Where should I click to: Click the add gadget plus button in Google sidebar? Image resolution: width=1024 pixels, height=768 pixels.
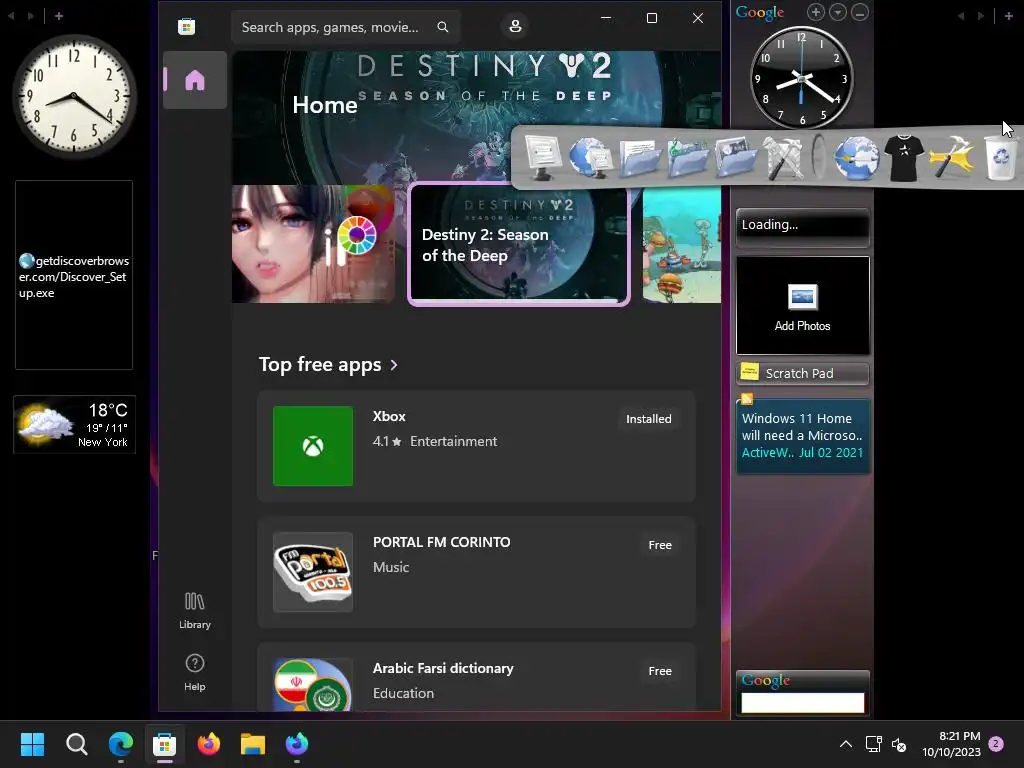(816, 12)
